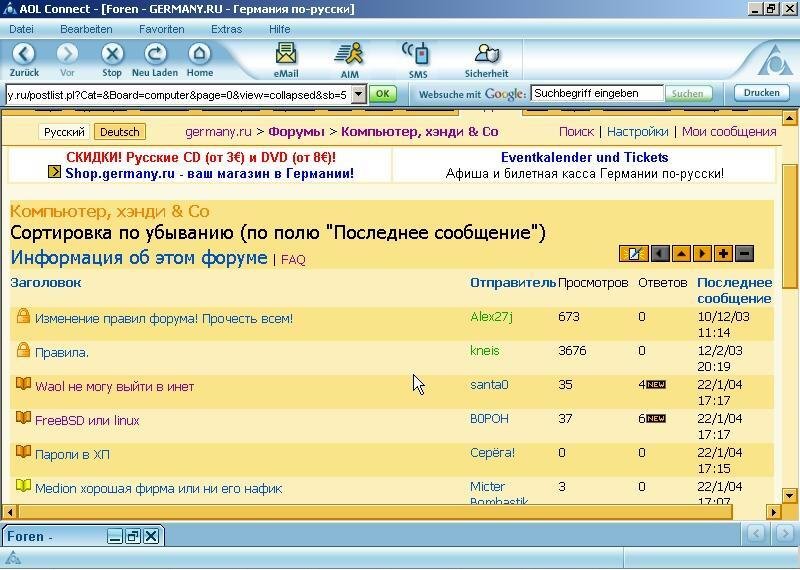The image size is (800, 570).
Task: Follow the Форумы breadcrumb link
Action: click(x=296, y=132)
